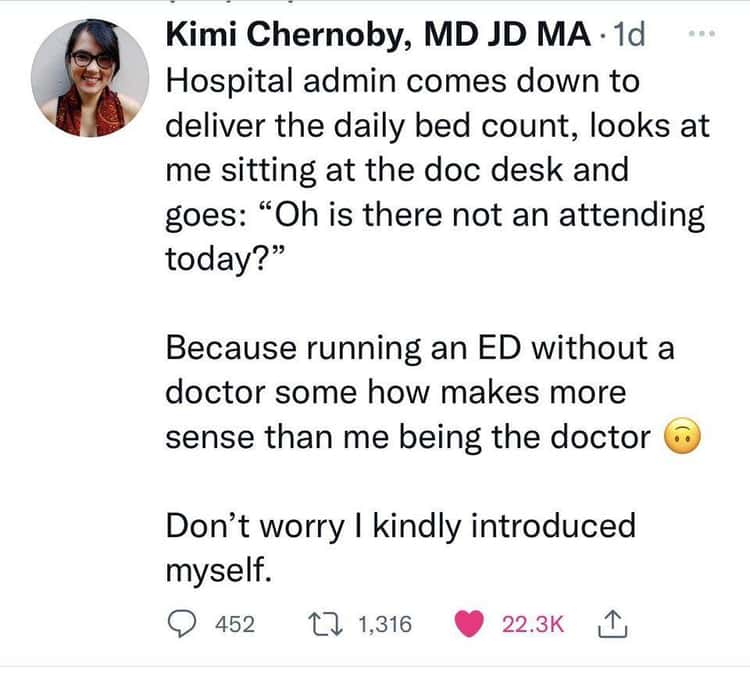Click the 1d timestamp link
Viewport: 750px width, 688px height.
click(x=629, y=34)
